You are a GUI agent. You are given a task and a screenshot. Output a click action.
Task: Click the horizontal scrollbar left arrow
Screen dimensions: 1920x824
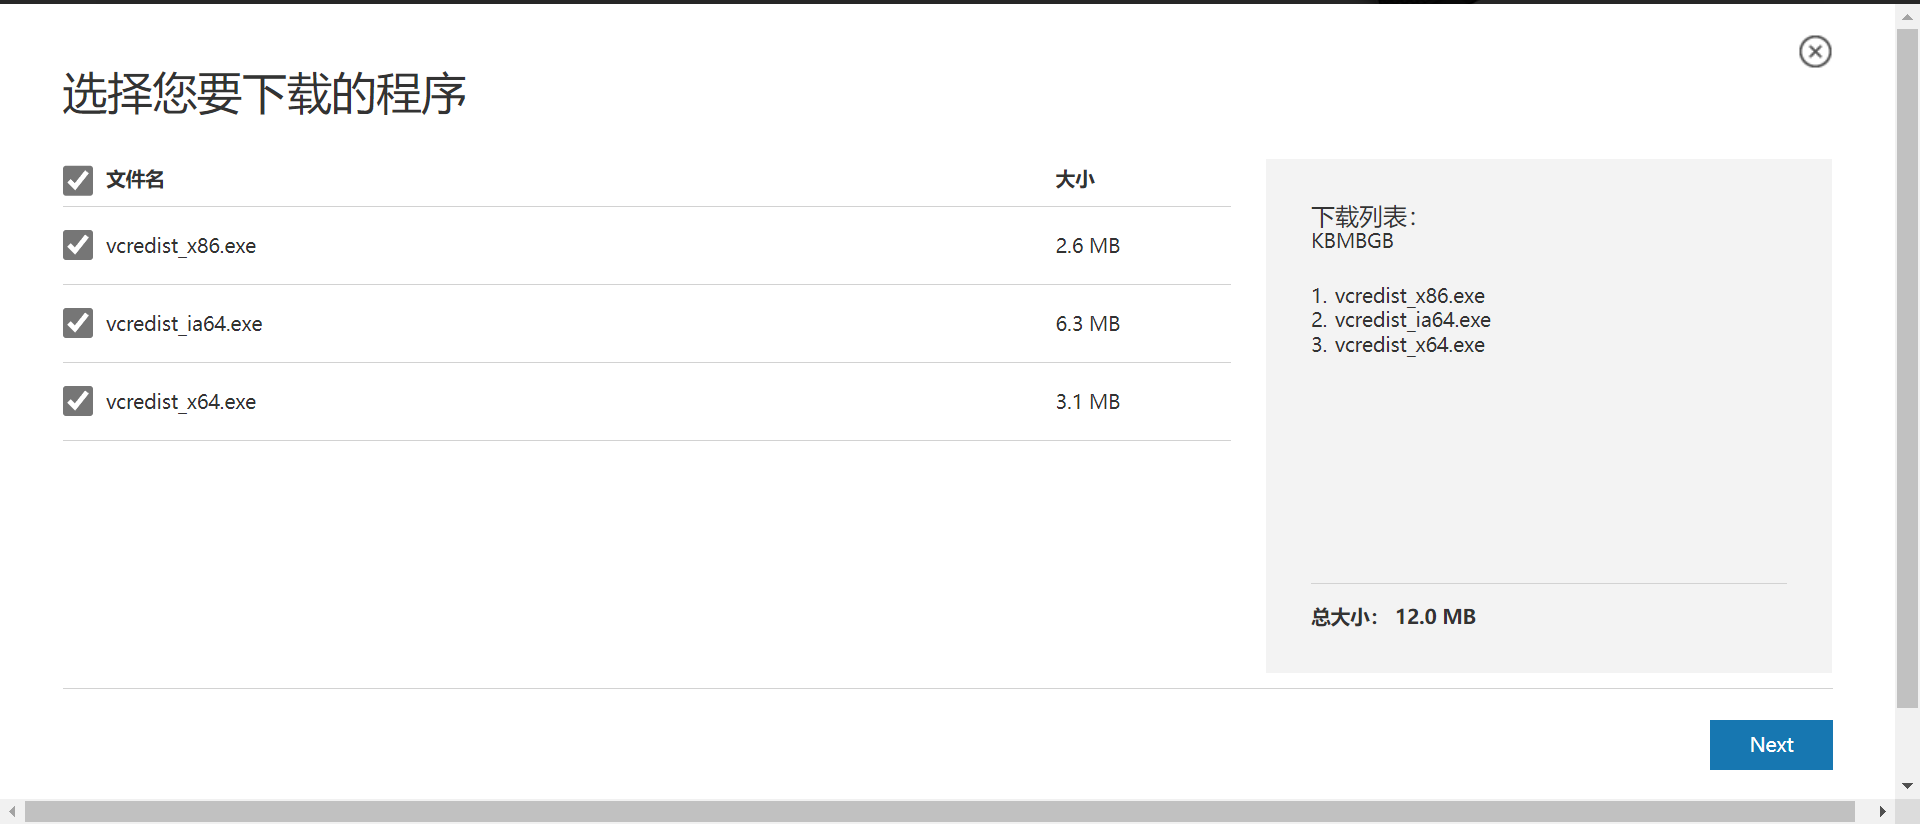(x=12, y=811)
